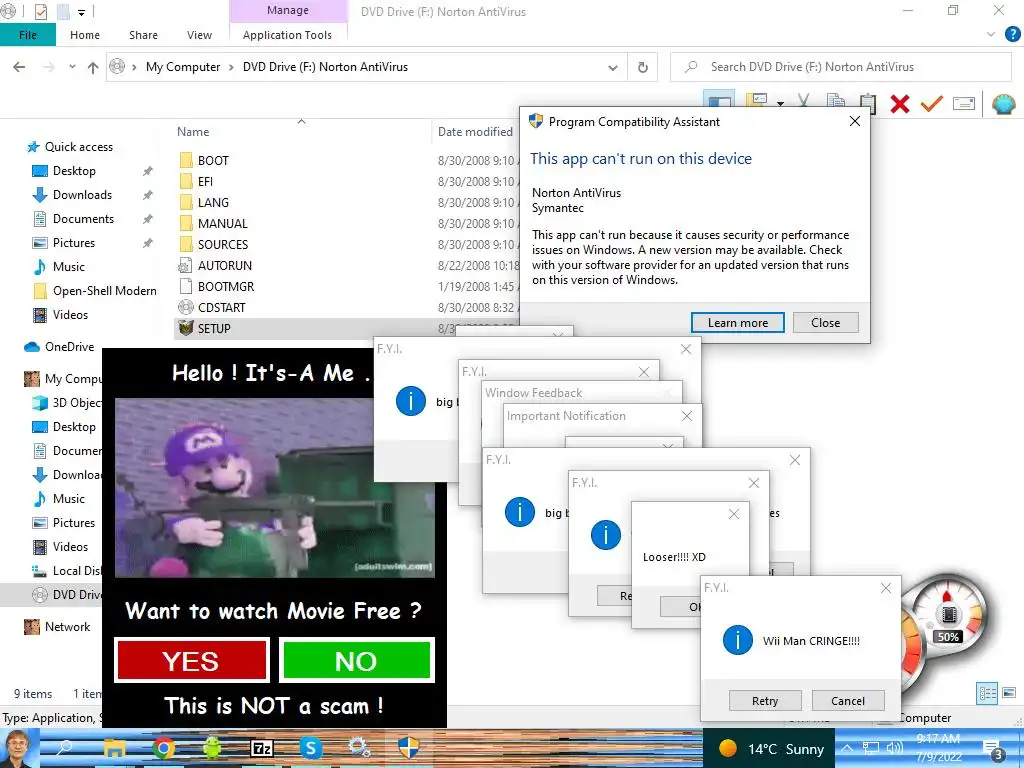Screen dimensions: 1024x768
Task: Click the Properties icon in quick access toolbar
Action: click(40, 11)
